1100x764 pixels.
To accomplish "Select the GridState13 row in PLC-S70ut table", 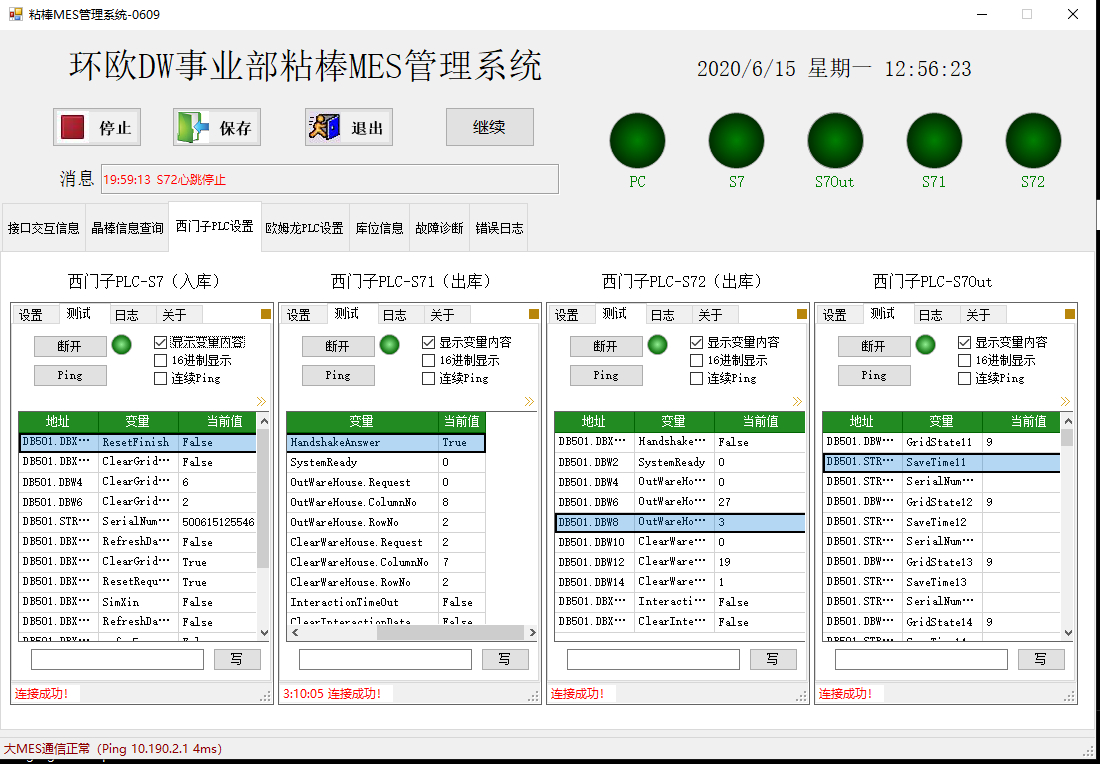I will pos(941,562).
